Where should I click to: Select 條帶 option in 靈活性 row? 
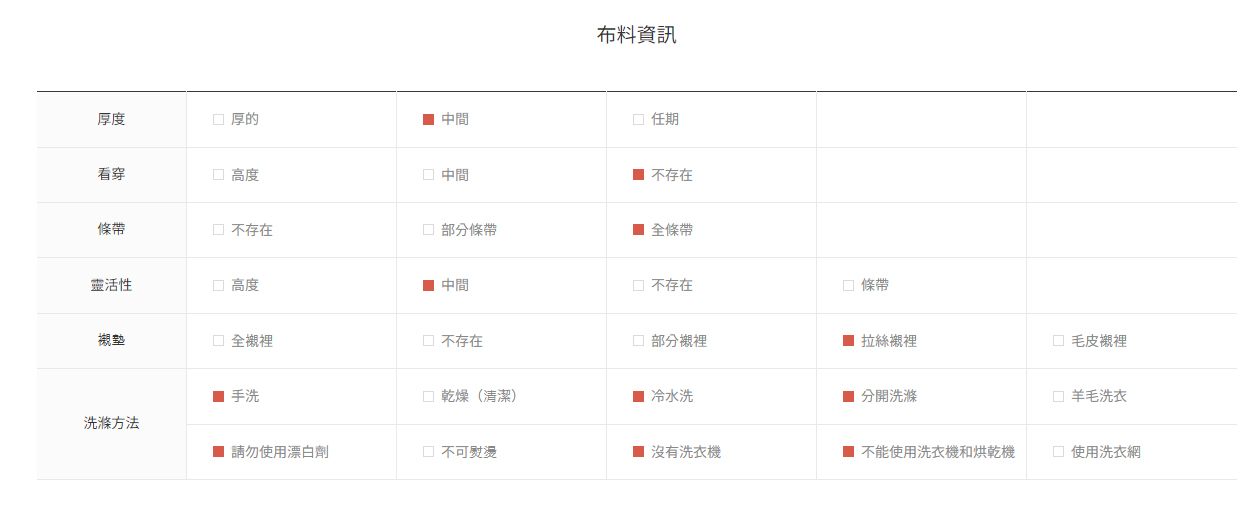(848, 285)
